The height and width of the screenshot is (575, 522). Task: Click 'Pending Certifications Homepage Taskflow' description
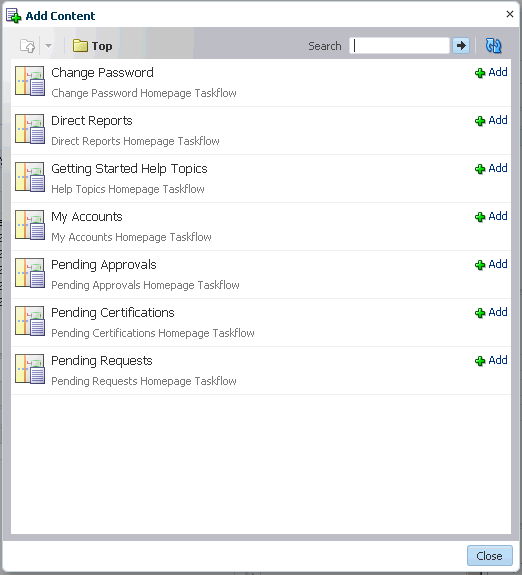[x=153, y=333]
